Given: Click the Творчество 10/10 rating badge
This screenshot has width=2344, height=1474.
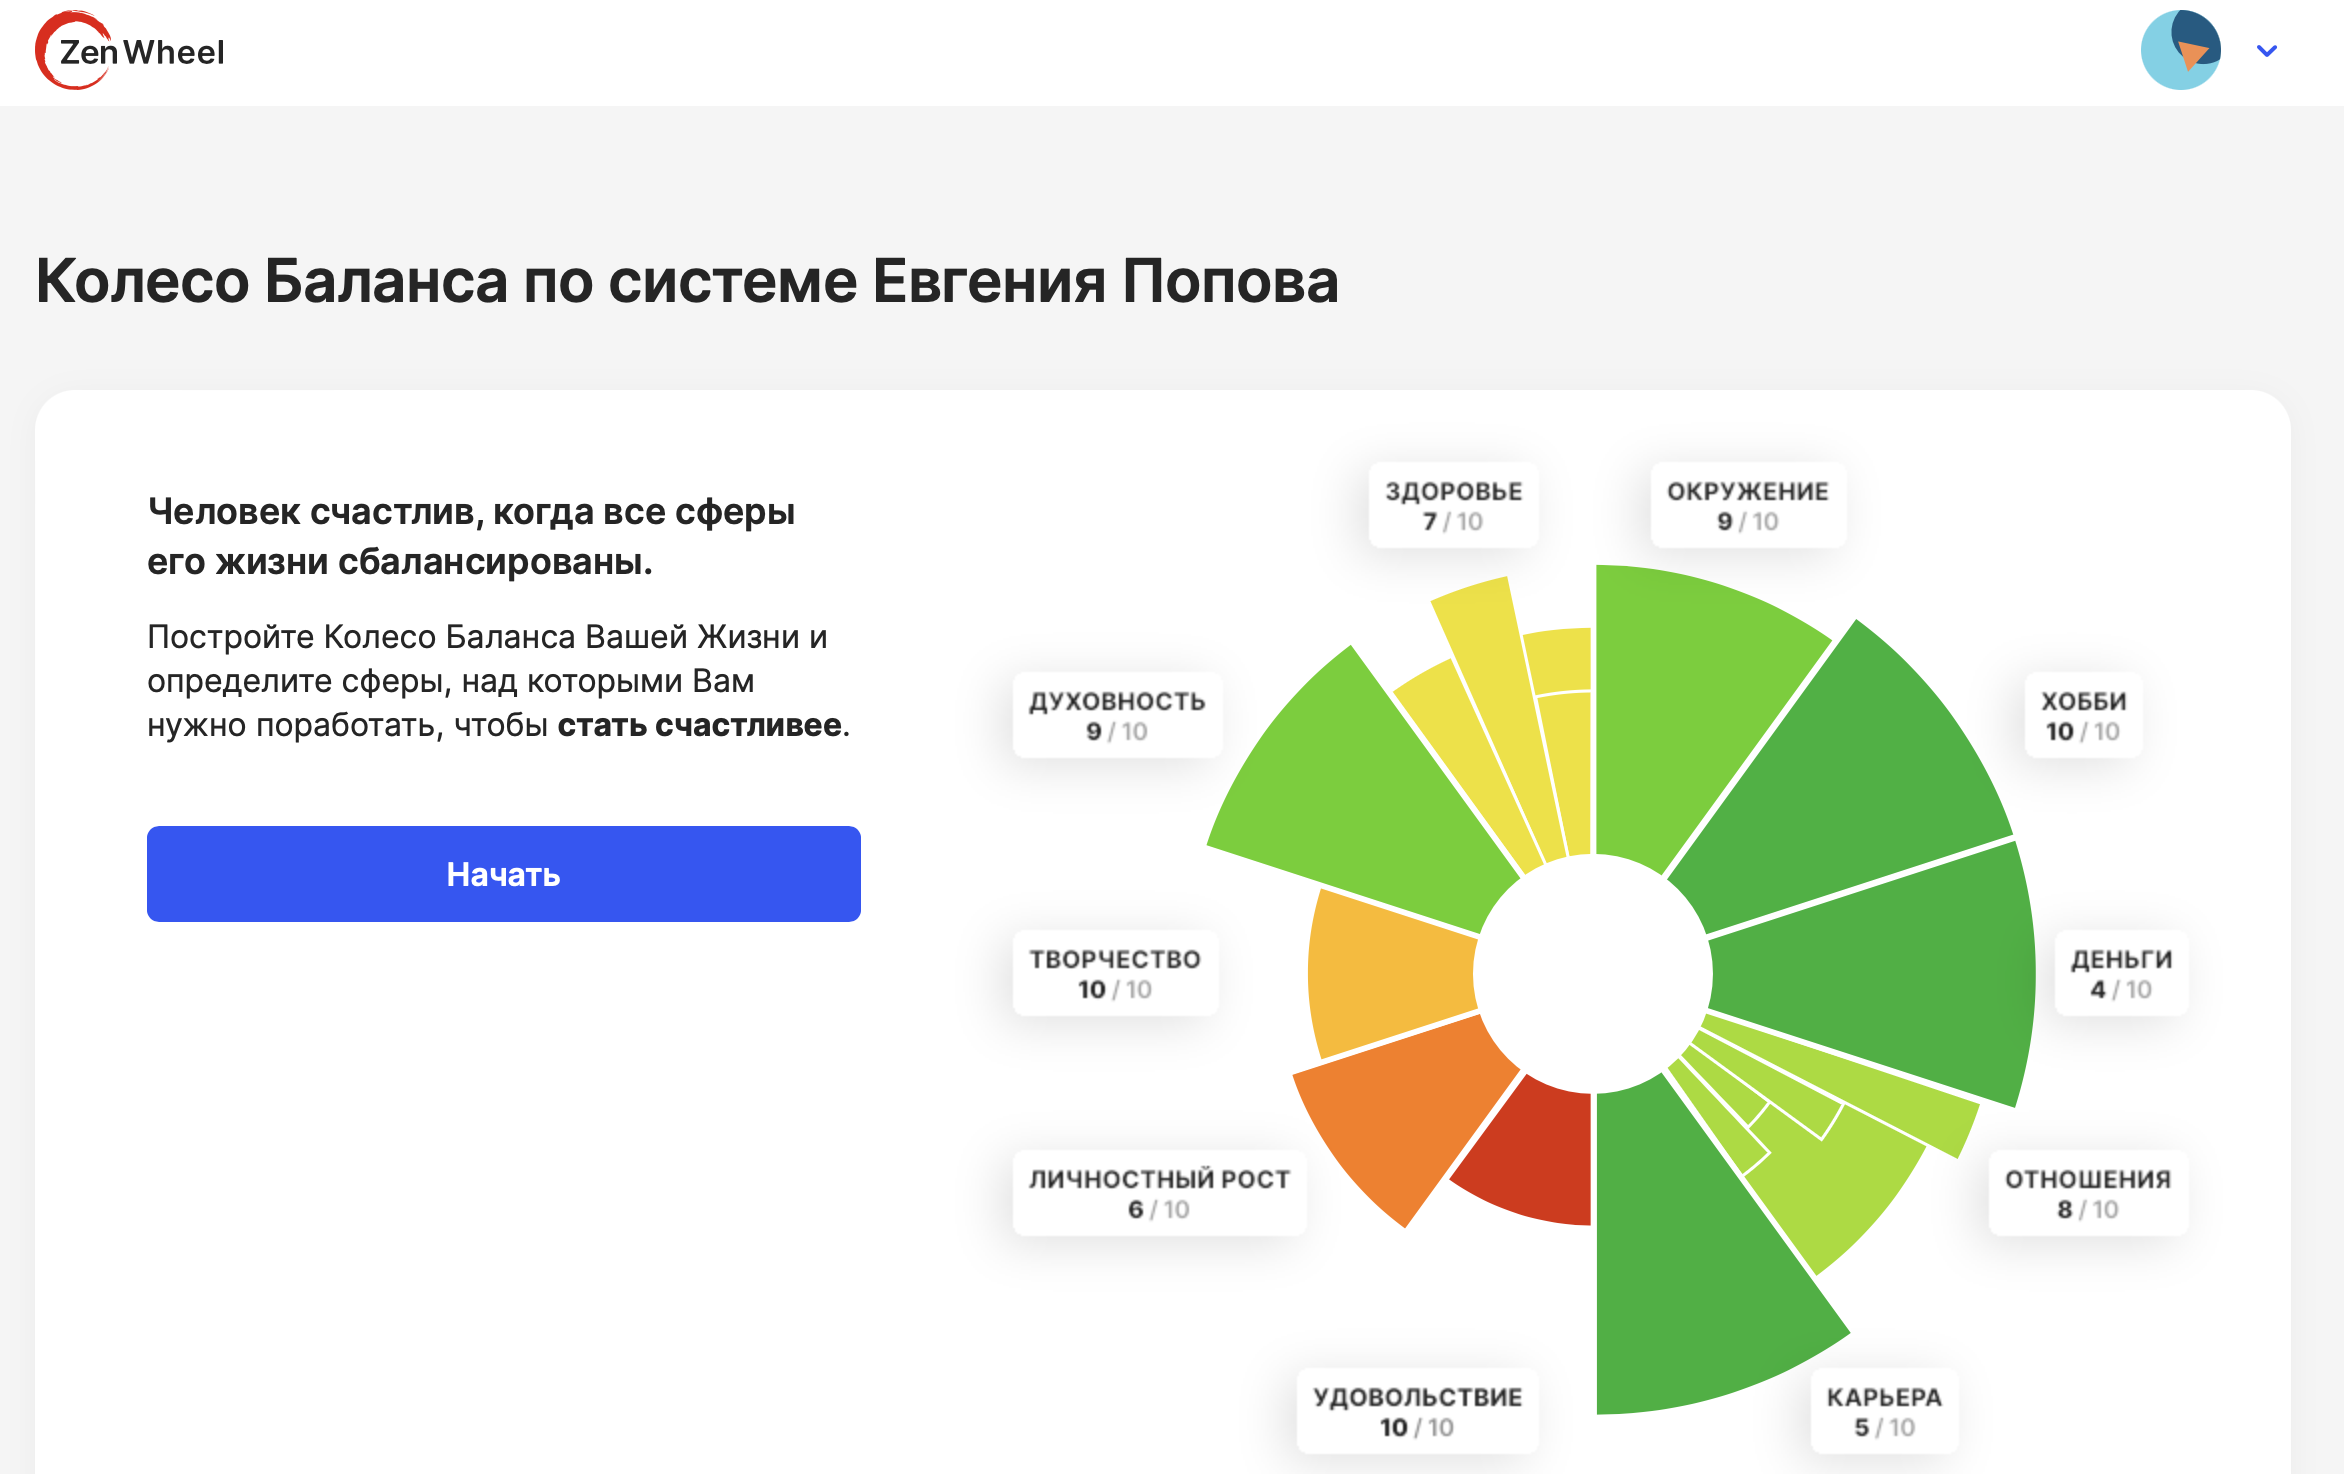Looking at the screenshot, I should pyautogui.click(x=1115, y=972).
